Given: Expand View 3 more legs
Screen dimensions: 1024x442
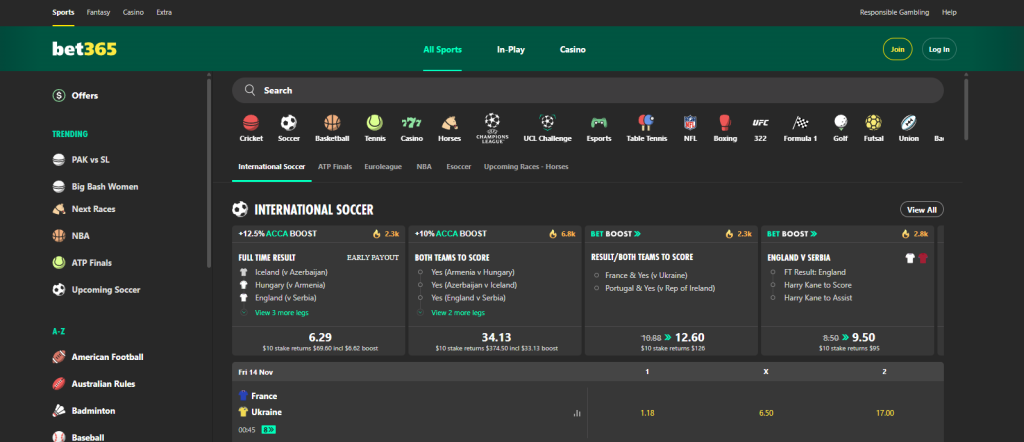Looking at the screenshot, I should pyautogui.click(x=281, y=313).
